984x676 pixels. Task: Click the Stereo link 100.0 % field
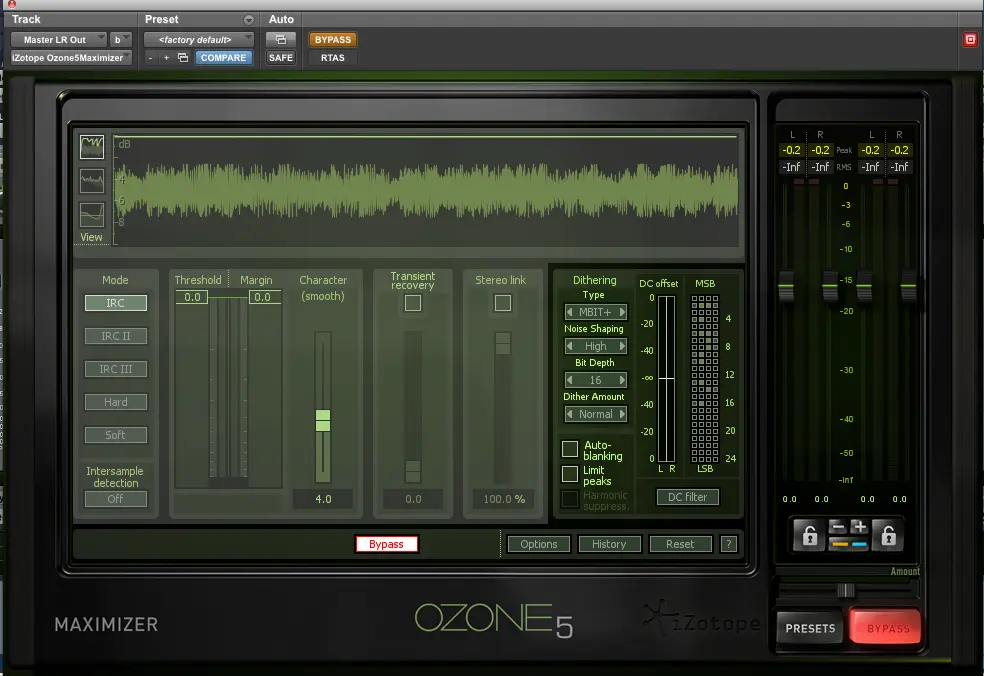point(504,499)
